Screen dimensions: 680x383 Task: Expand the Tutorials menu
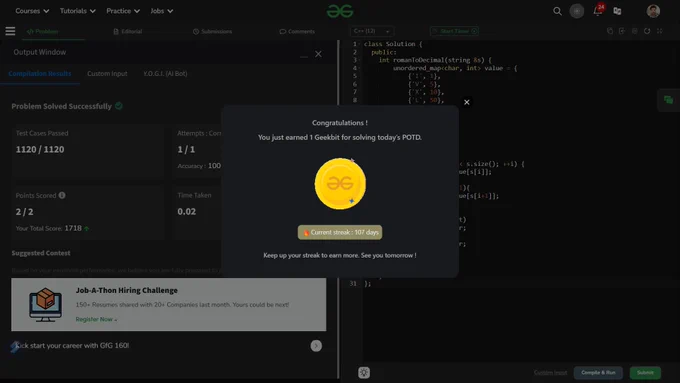[78, 11]
